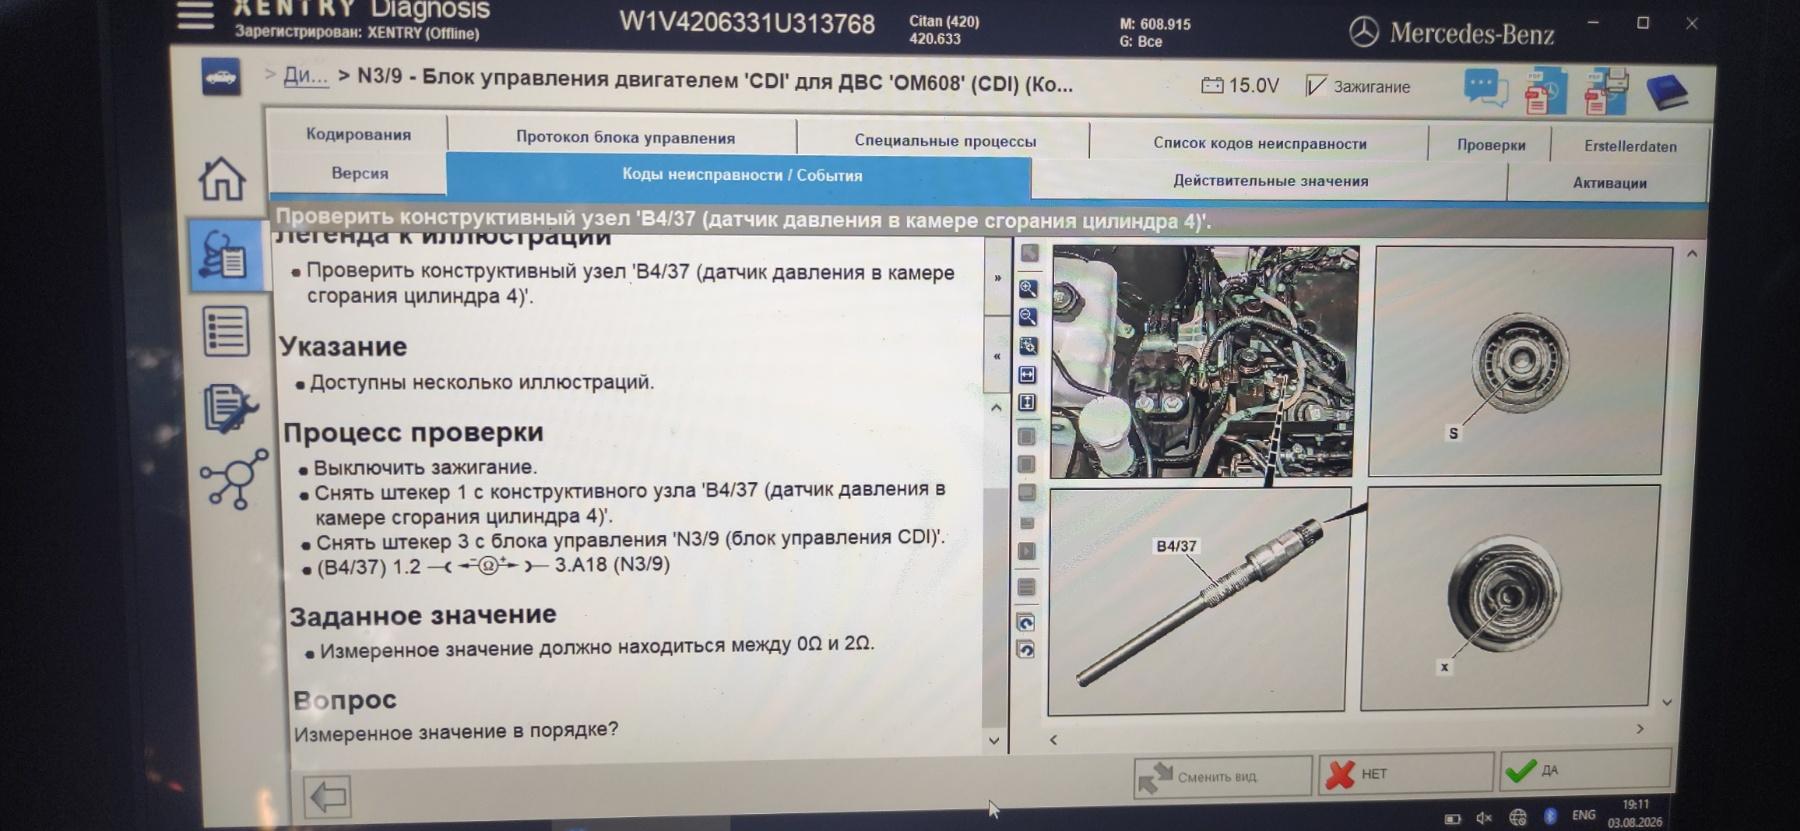Open the Bluetooth tray icon

pos(1550,816)
